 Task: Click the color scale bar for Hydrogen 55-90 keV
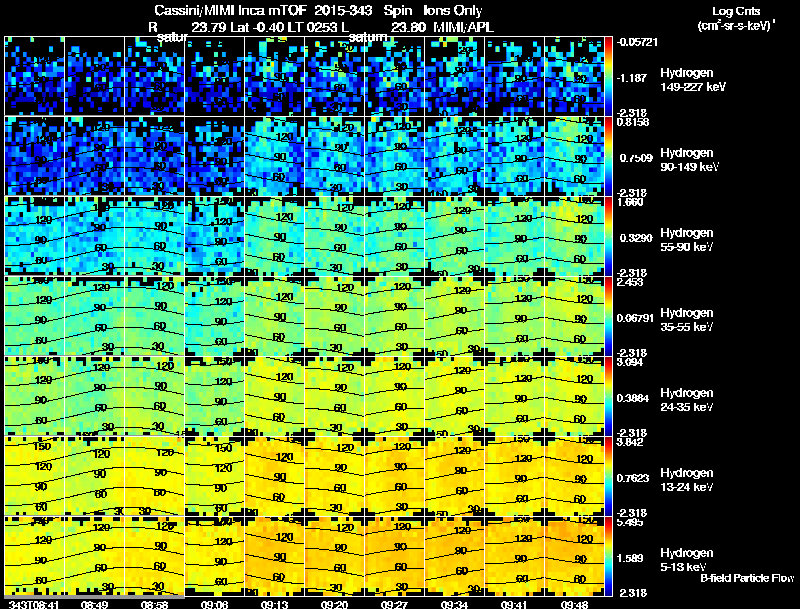[609, 236]
